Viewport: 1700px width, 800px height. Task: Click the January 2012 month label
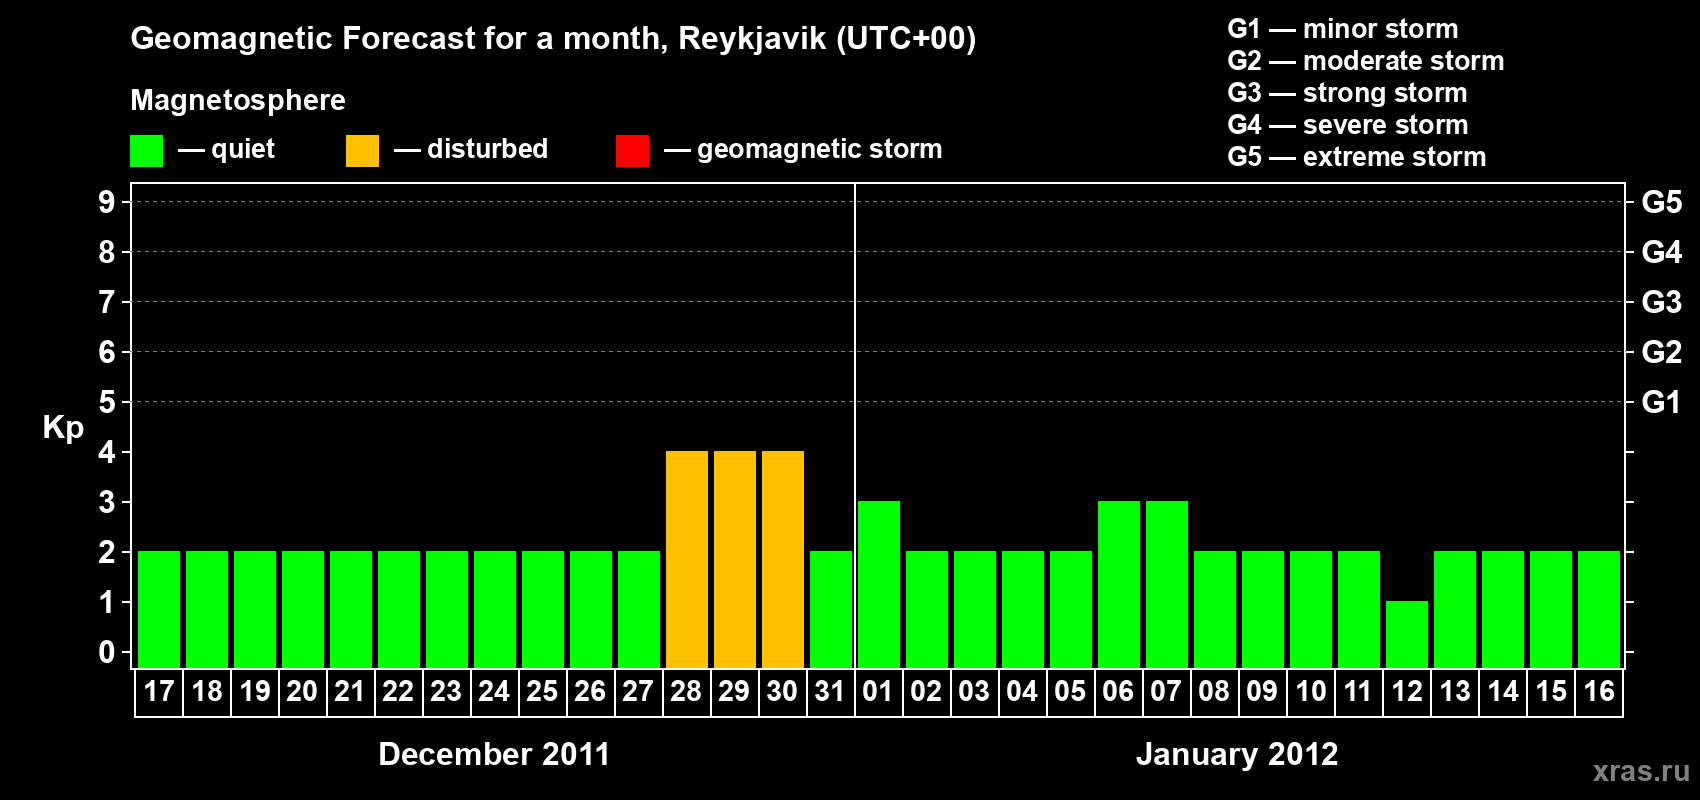[1237, 754]
